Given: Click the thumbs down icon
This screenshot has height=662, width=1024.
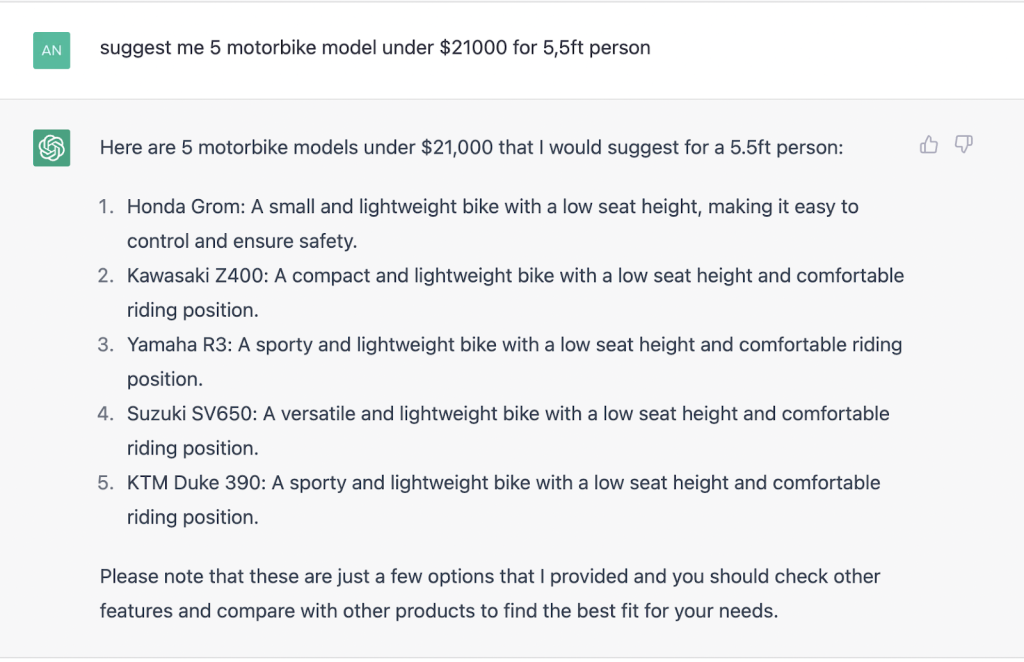Looking at the screenshot, I should tap(964, 145).
